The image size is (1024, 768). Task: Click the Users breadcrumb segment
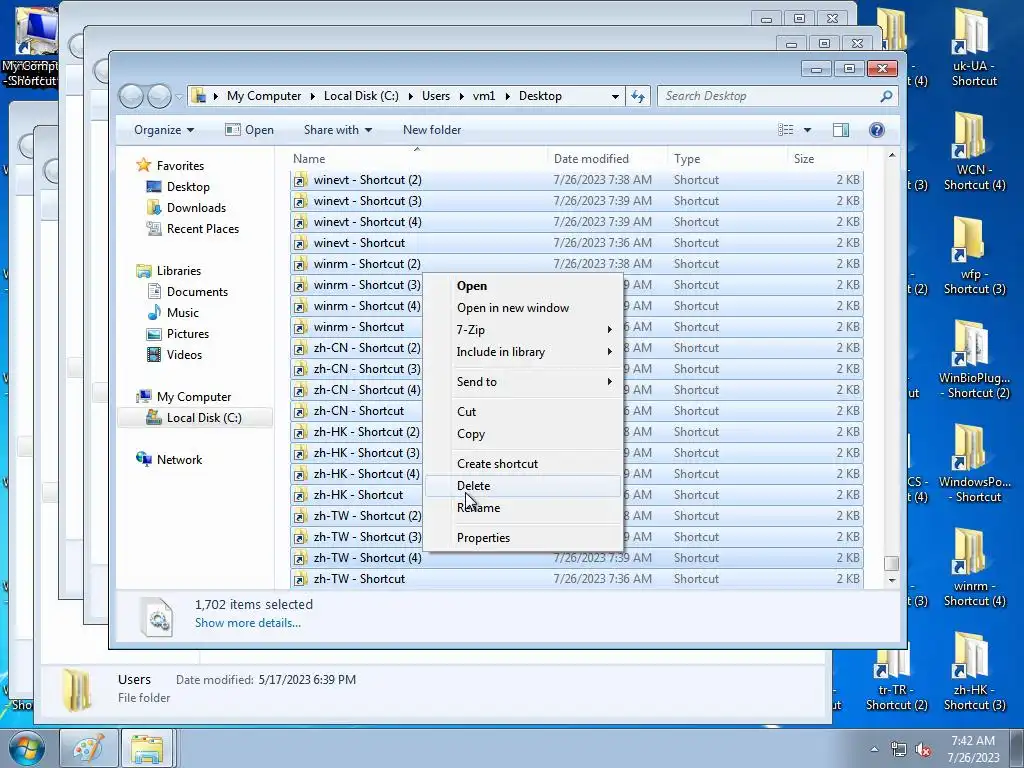click(436, 96)
